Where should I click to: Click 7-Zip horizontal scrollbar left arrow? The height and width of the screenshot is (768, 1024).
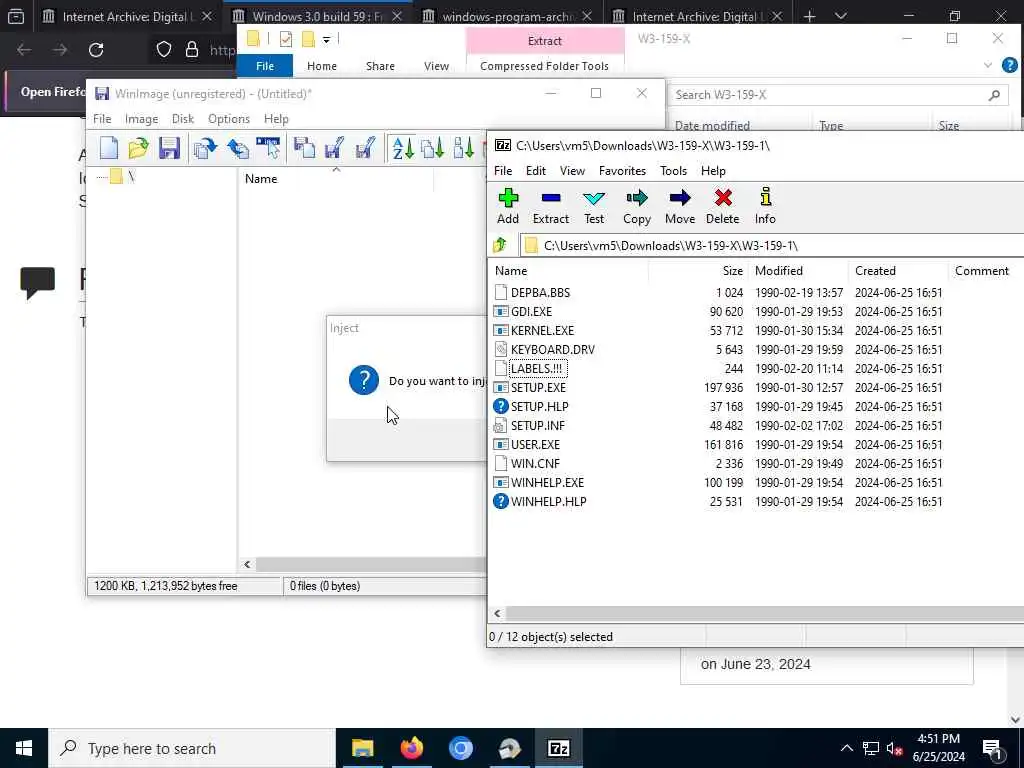click(x=497, y=613)
